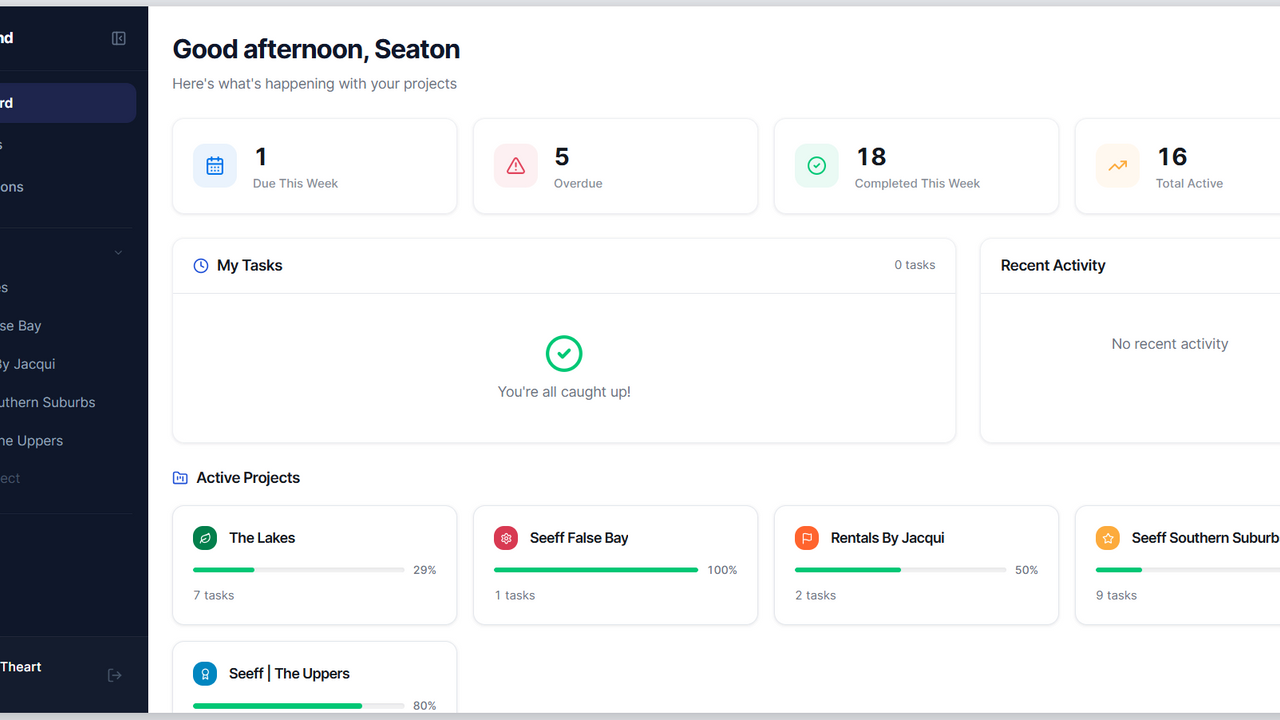Viewport: 1280px width, 720px height.
Task: Click the green leaf icon for The Lakes
Action: 205,538
